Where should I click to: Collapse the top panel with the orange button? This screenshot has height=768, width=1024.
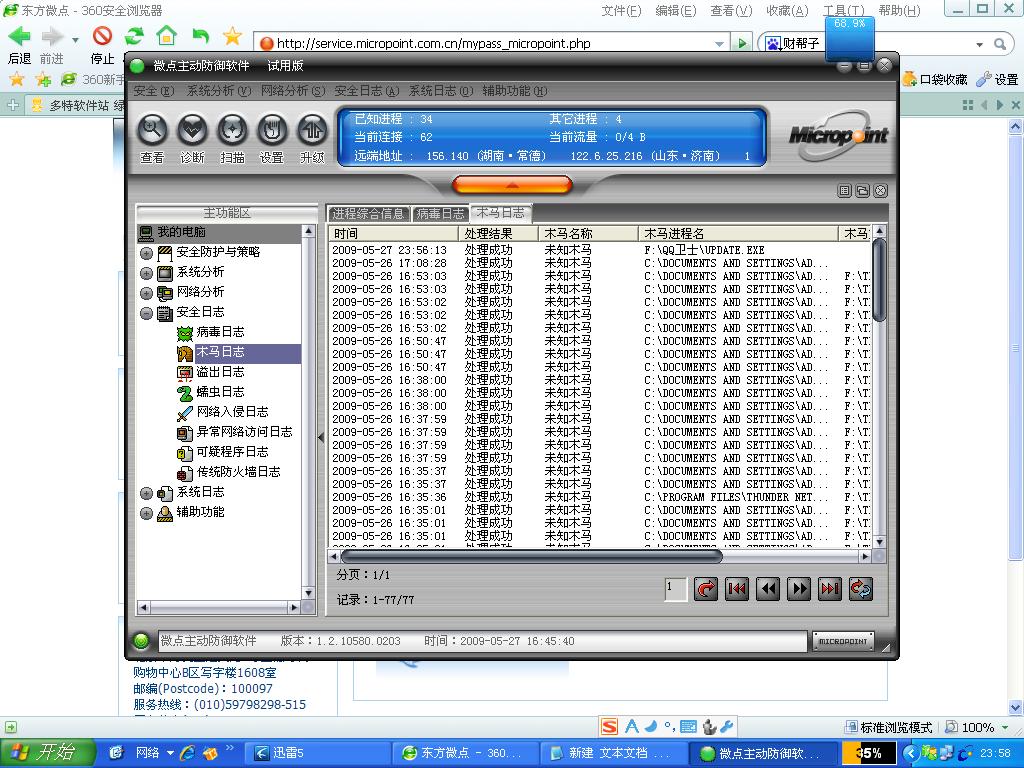(x=512, y=185)
